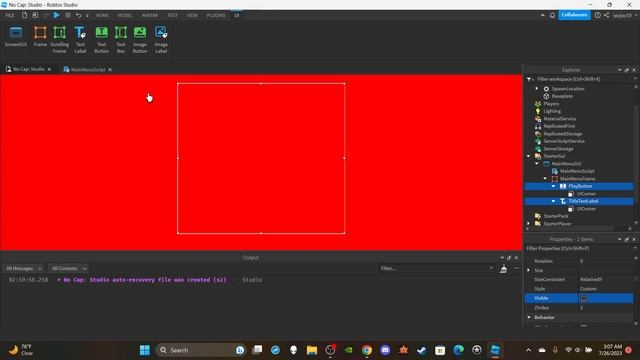Switch to the PLUGINS ribbon tab
Screen dimensions: 640x360
point(216,15)
